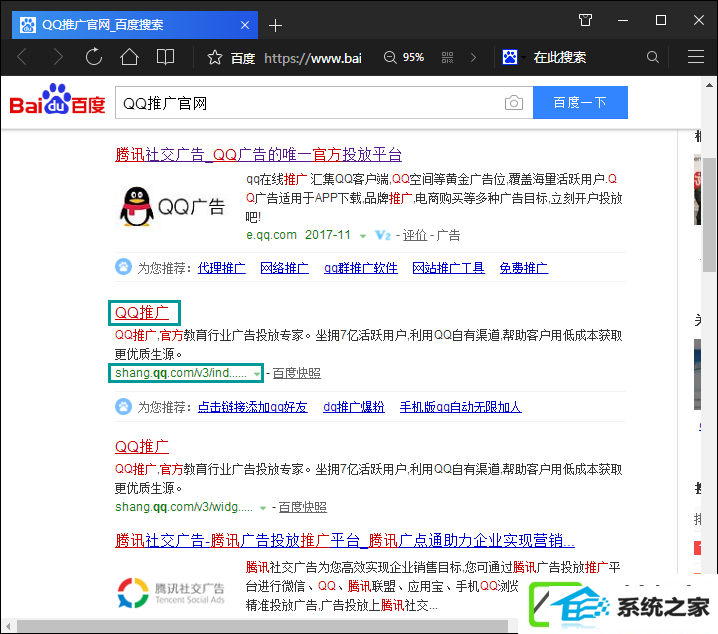This screenshot has width=718, height=634.
Task: Open recommended link 代理推广
Action: click(222, 268)
